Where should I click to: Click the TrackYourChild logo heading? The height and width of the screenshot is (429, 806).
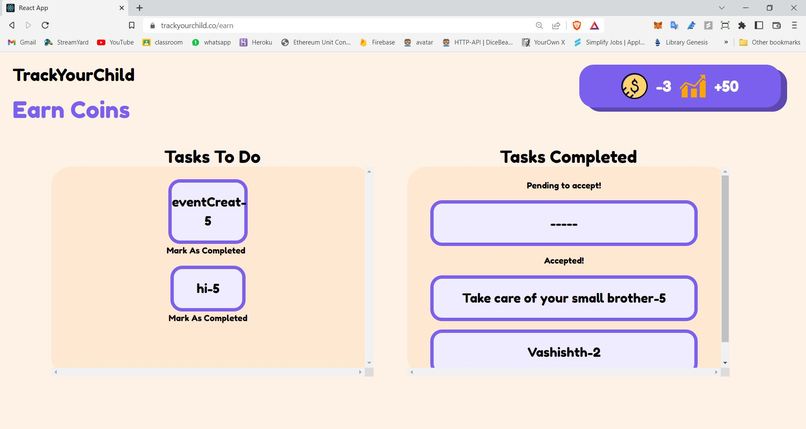(x=74, y=75)
